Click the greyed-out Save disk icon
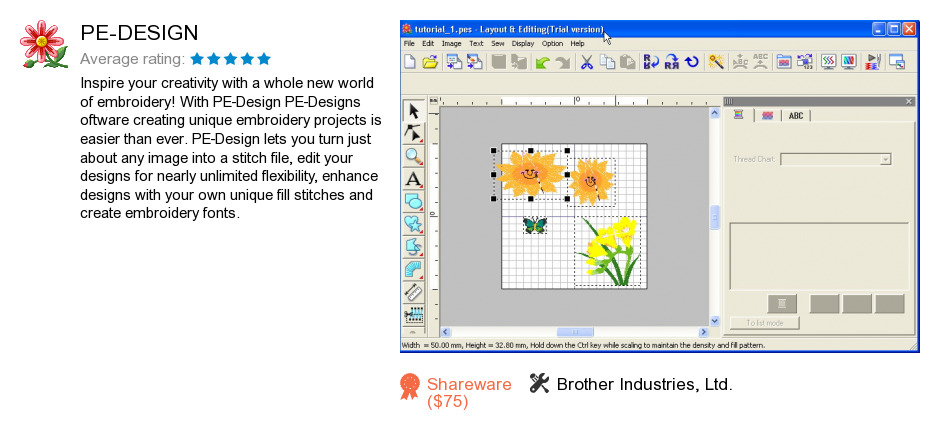The image size is (940, 437). click(x=499, y=62)
